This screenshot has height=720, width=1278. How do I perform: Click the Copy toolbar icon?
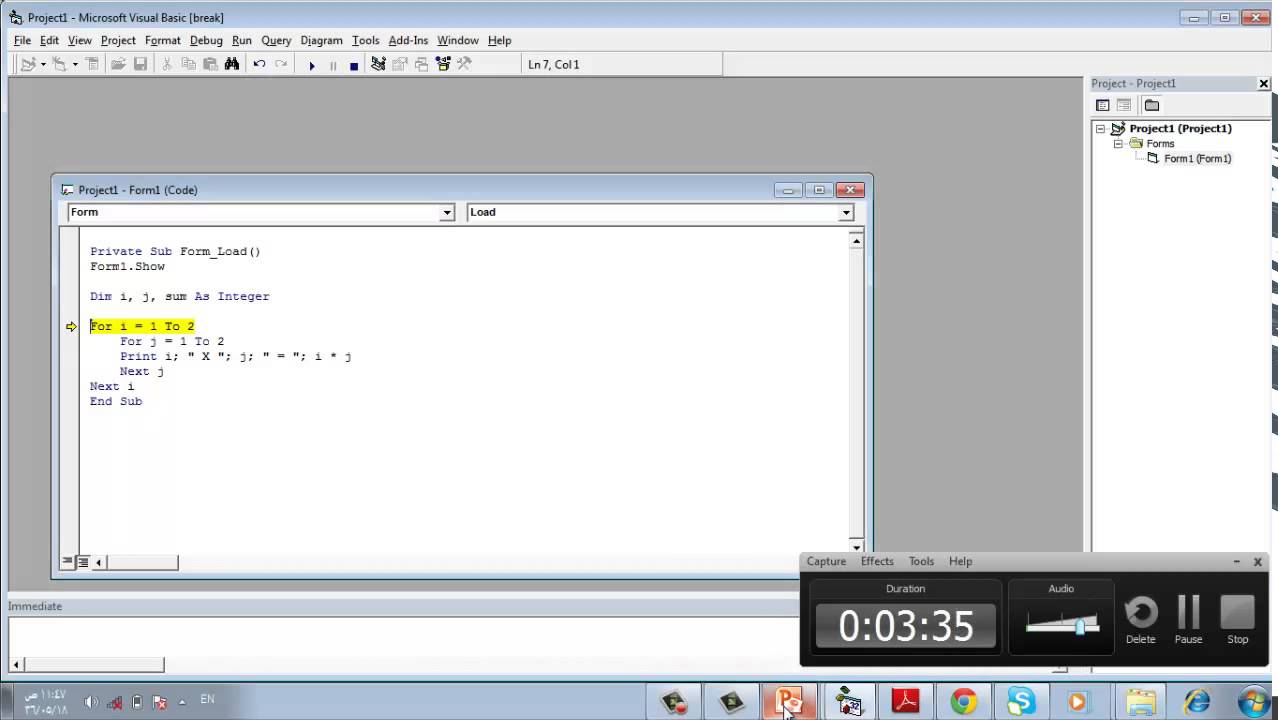[189, 64]
